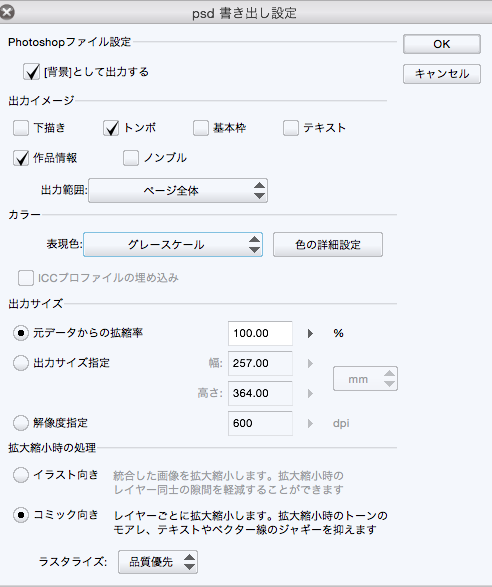Image resolution: width=492 pixels, height=587 pixels.
Task: Open the ラスタライズ 品質優先 dropdown
Action: point(158,562)
